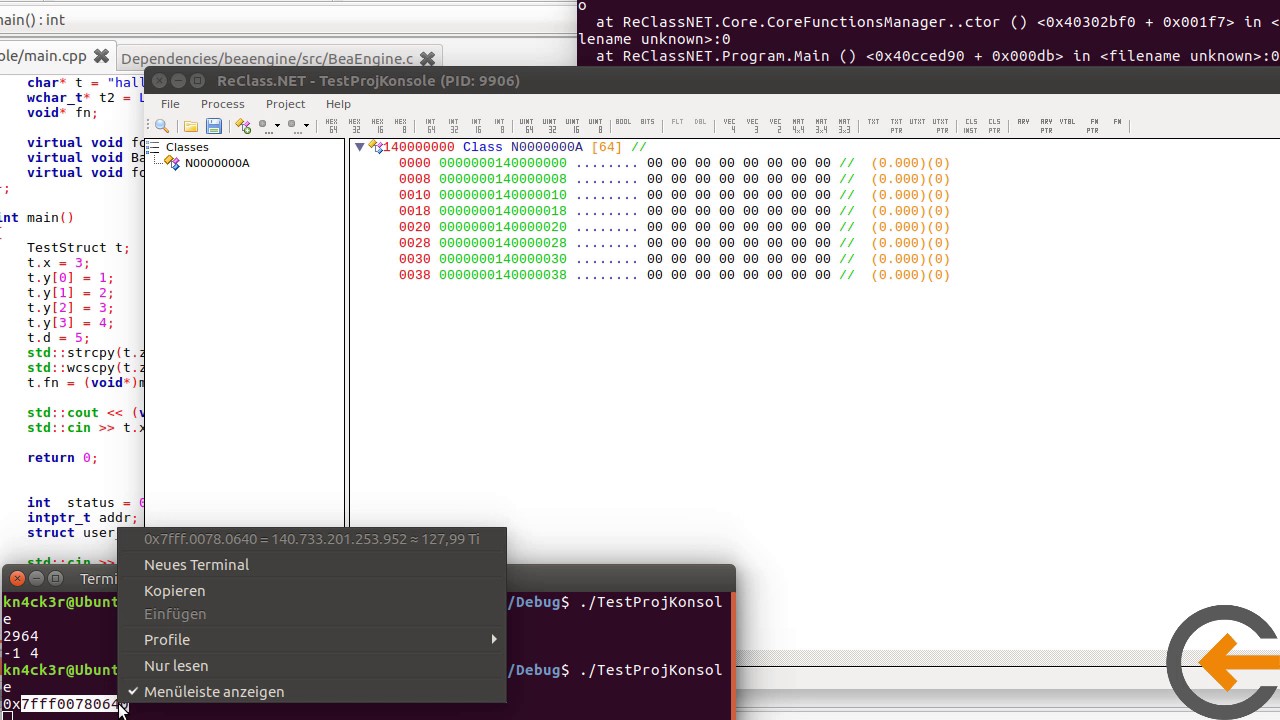Click memory row at offset 0018
1280x720 pixels.
[674, 211]
